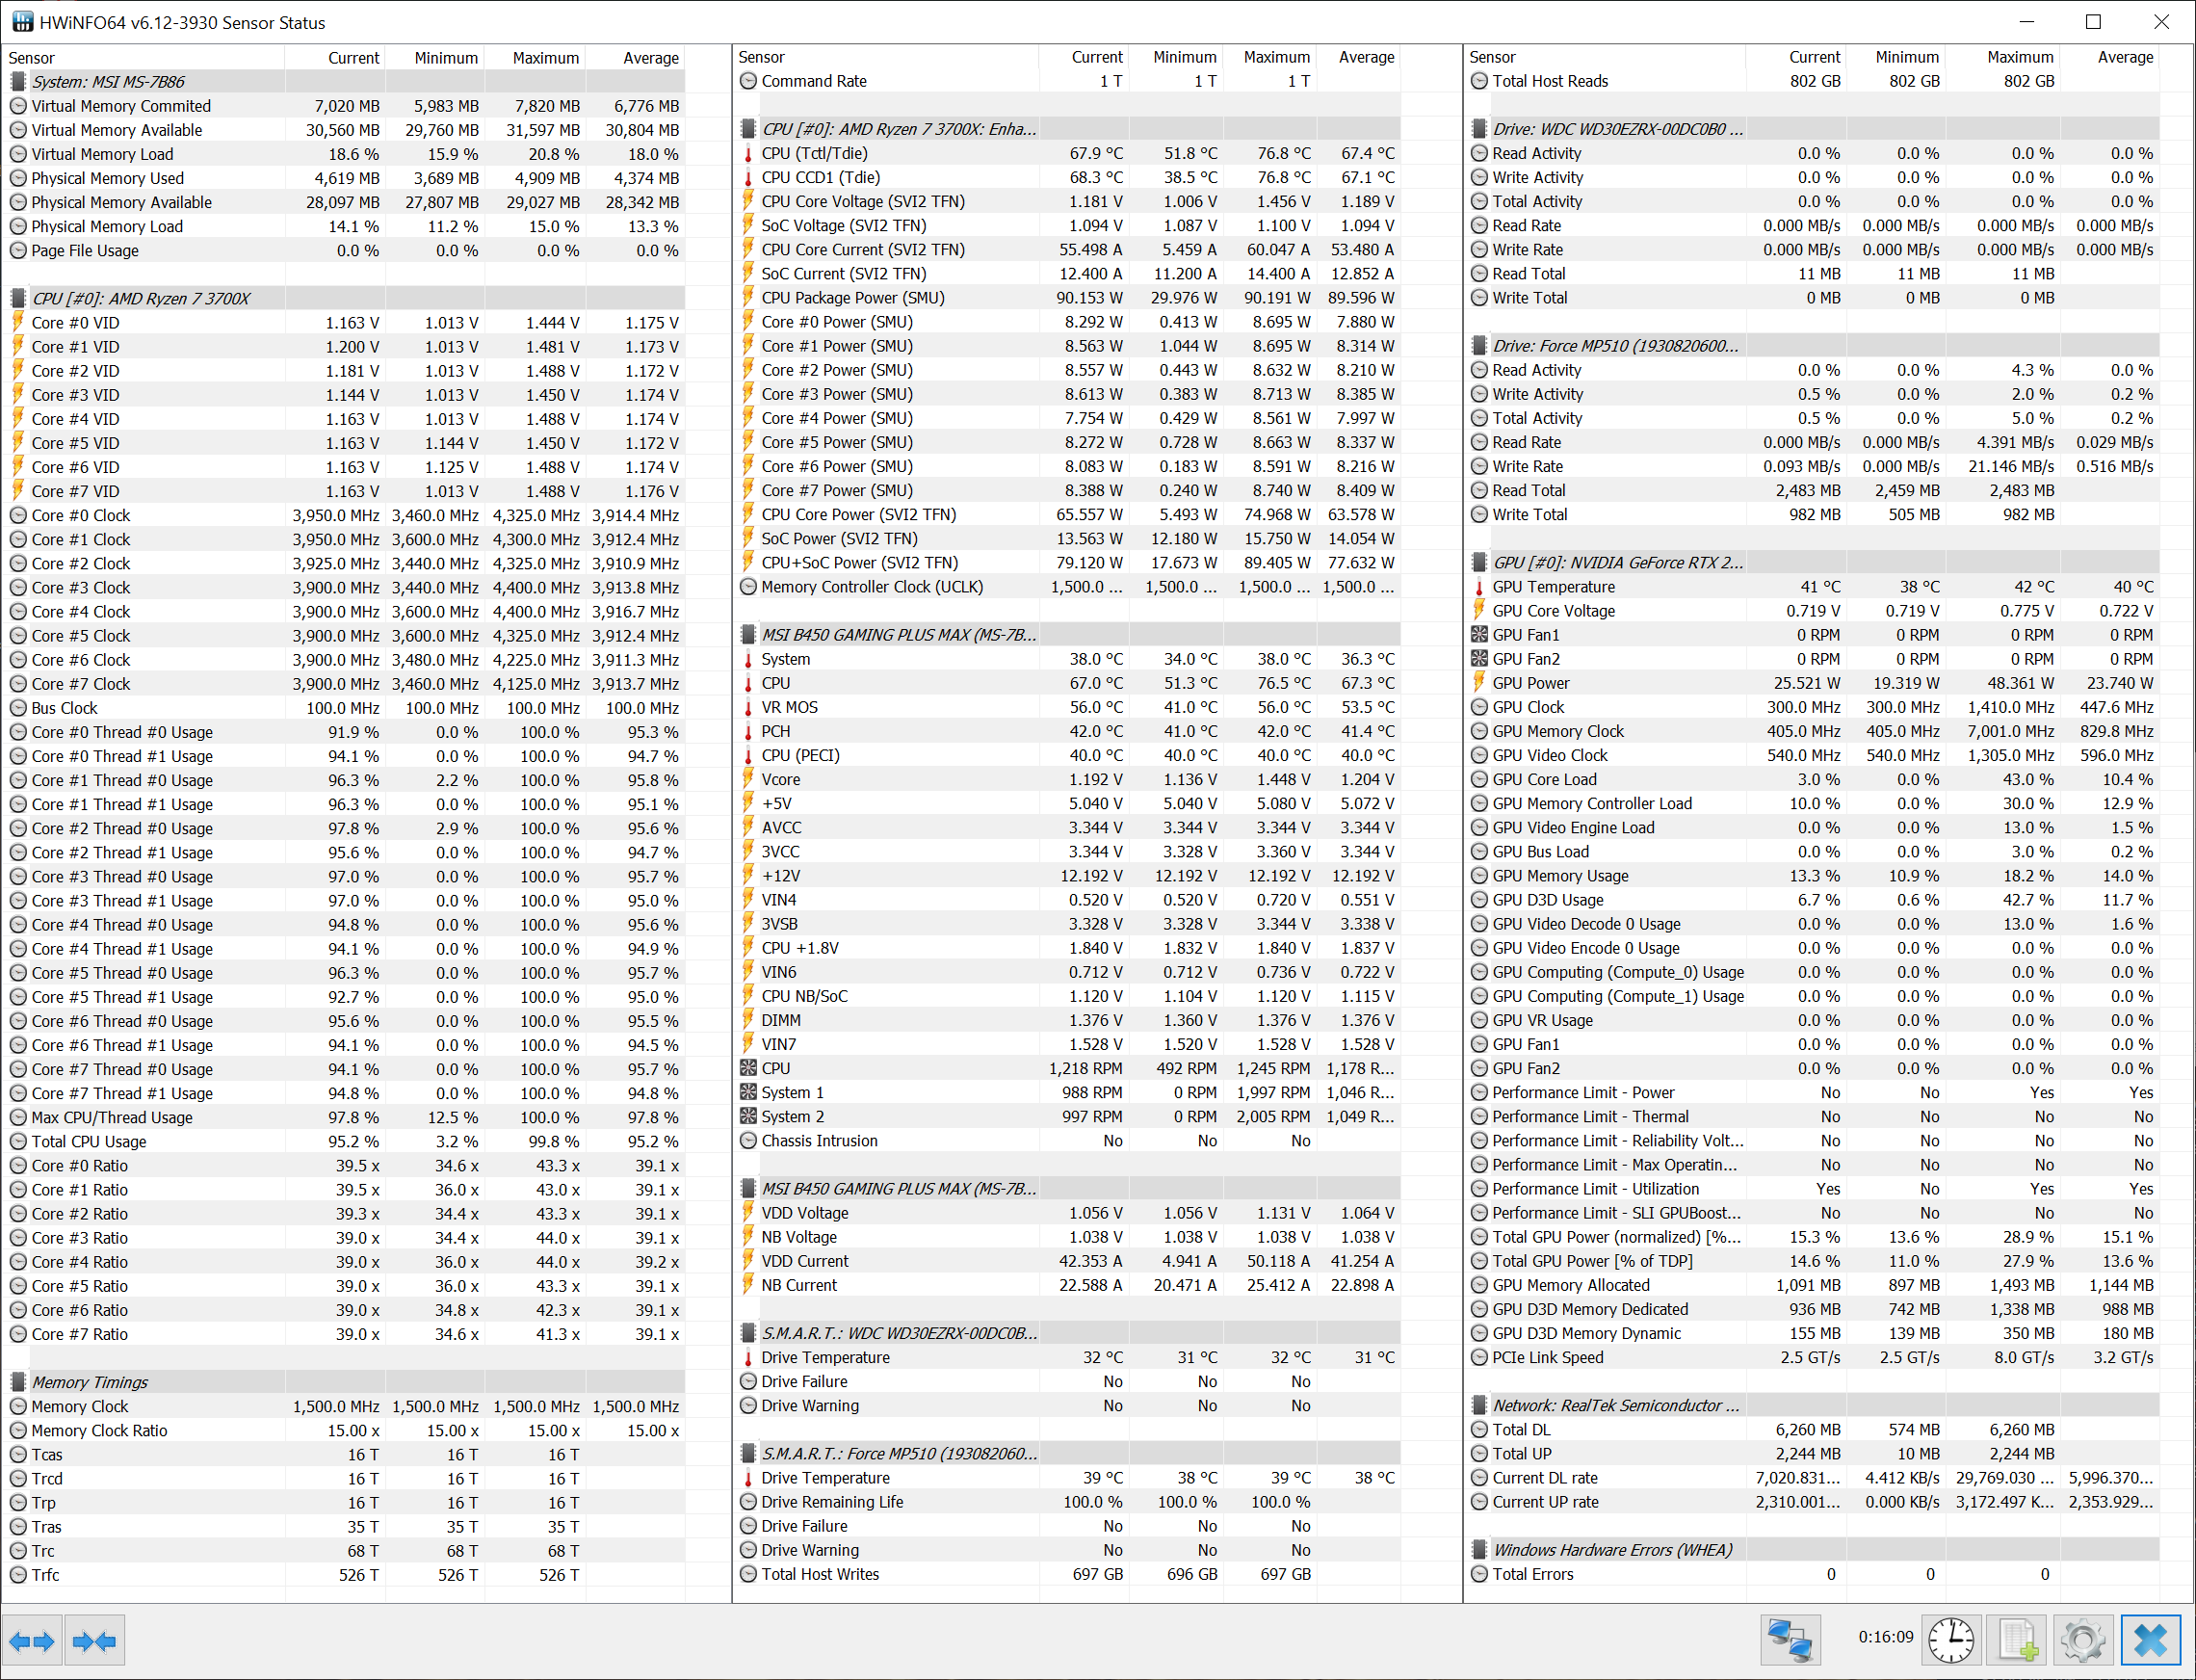The width and height of the screenshot is (2196, 1680).
Task: Click the expand columns arrows button
Action: pyautogui.click(x=31, y=1641)
